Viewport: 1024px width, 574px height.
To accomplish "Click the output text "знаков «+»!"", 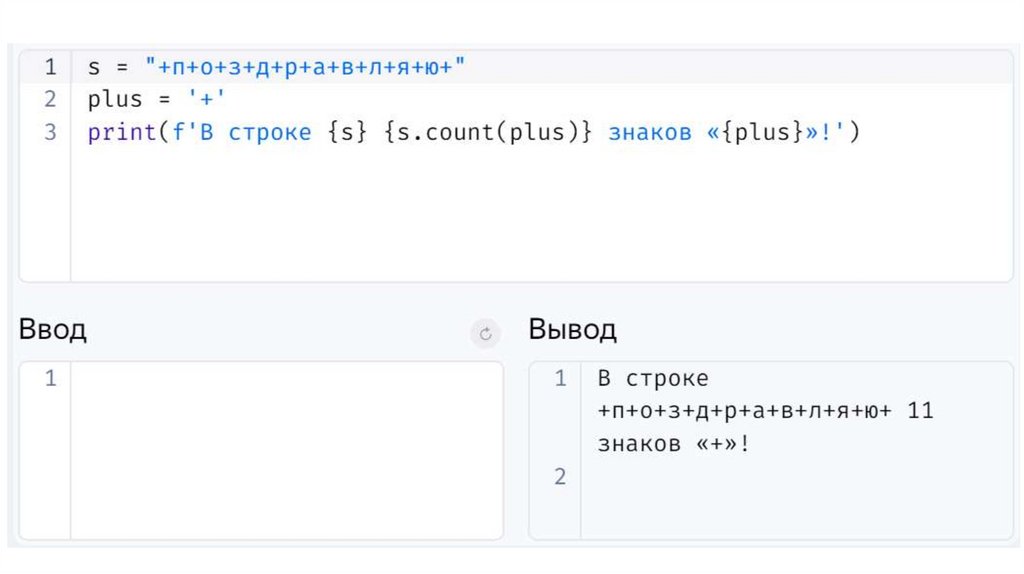I will coord(674,443).
